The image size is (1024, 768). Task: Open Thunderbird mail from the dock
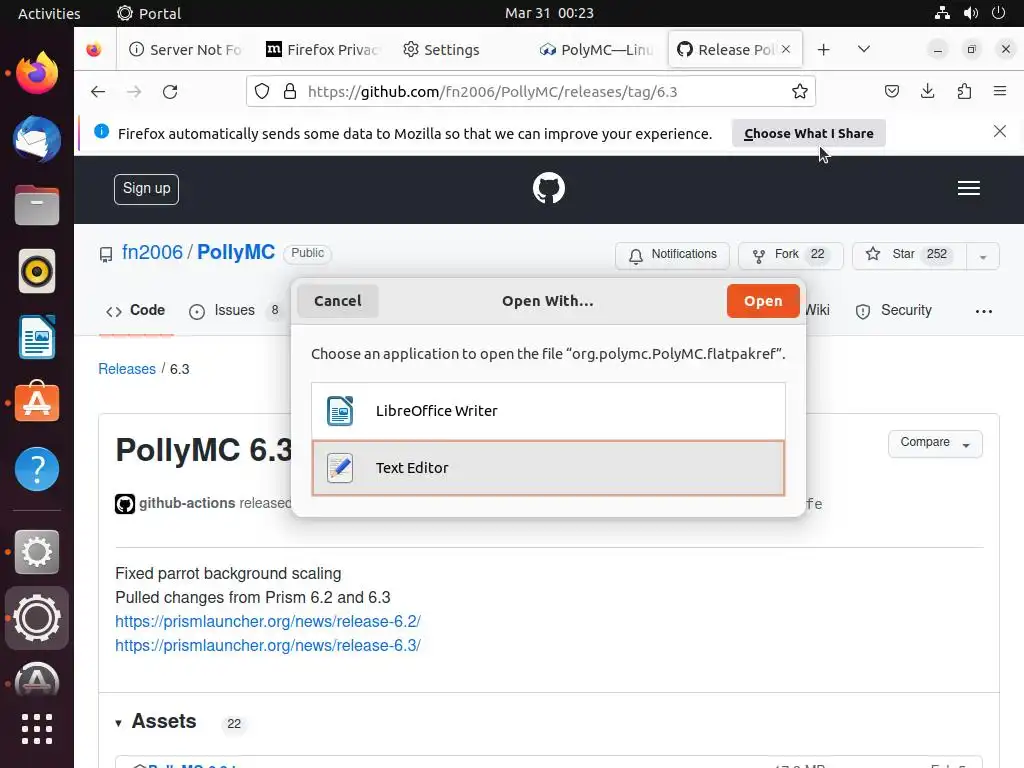tap(37, 139)
